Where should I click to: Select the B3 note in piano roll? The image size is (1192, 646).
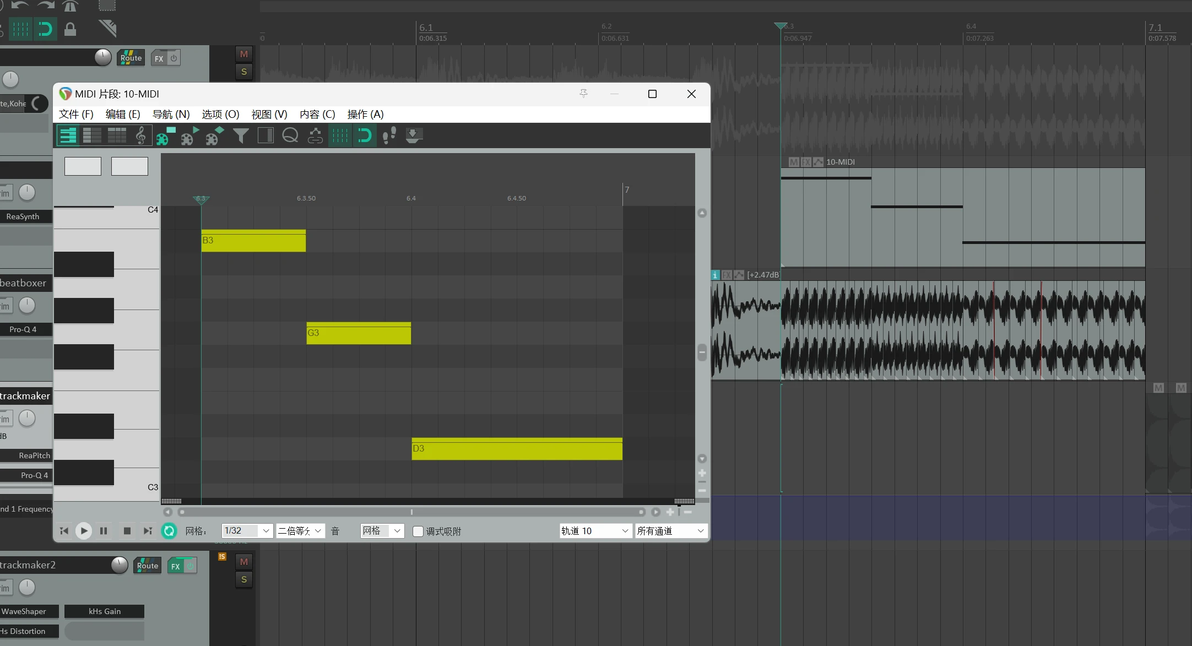253,240
